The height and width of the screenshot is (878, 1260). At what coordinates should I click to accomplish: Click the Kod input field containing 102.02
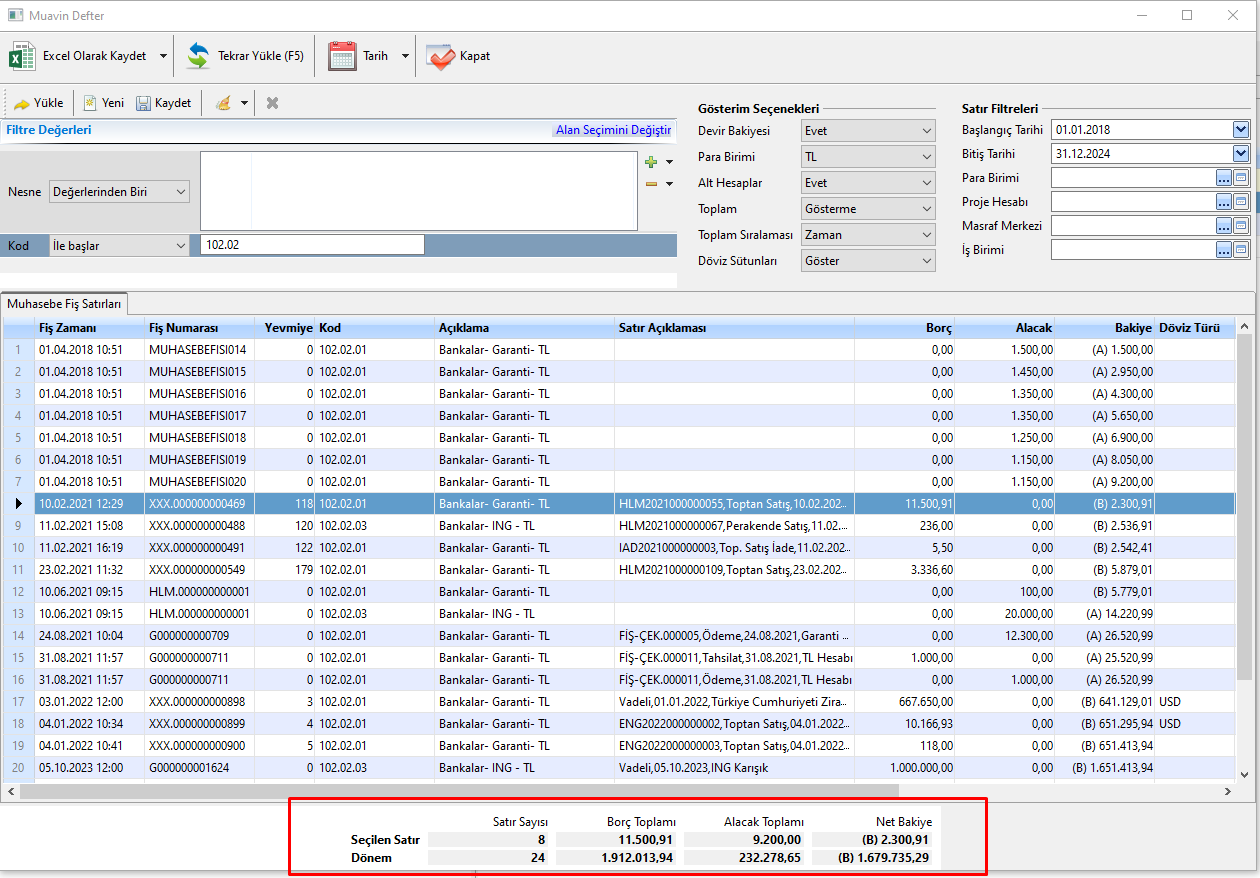click(x=310, y=246)
